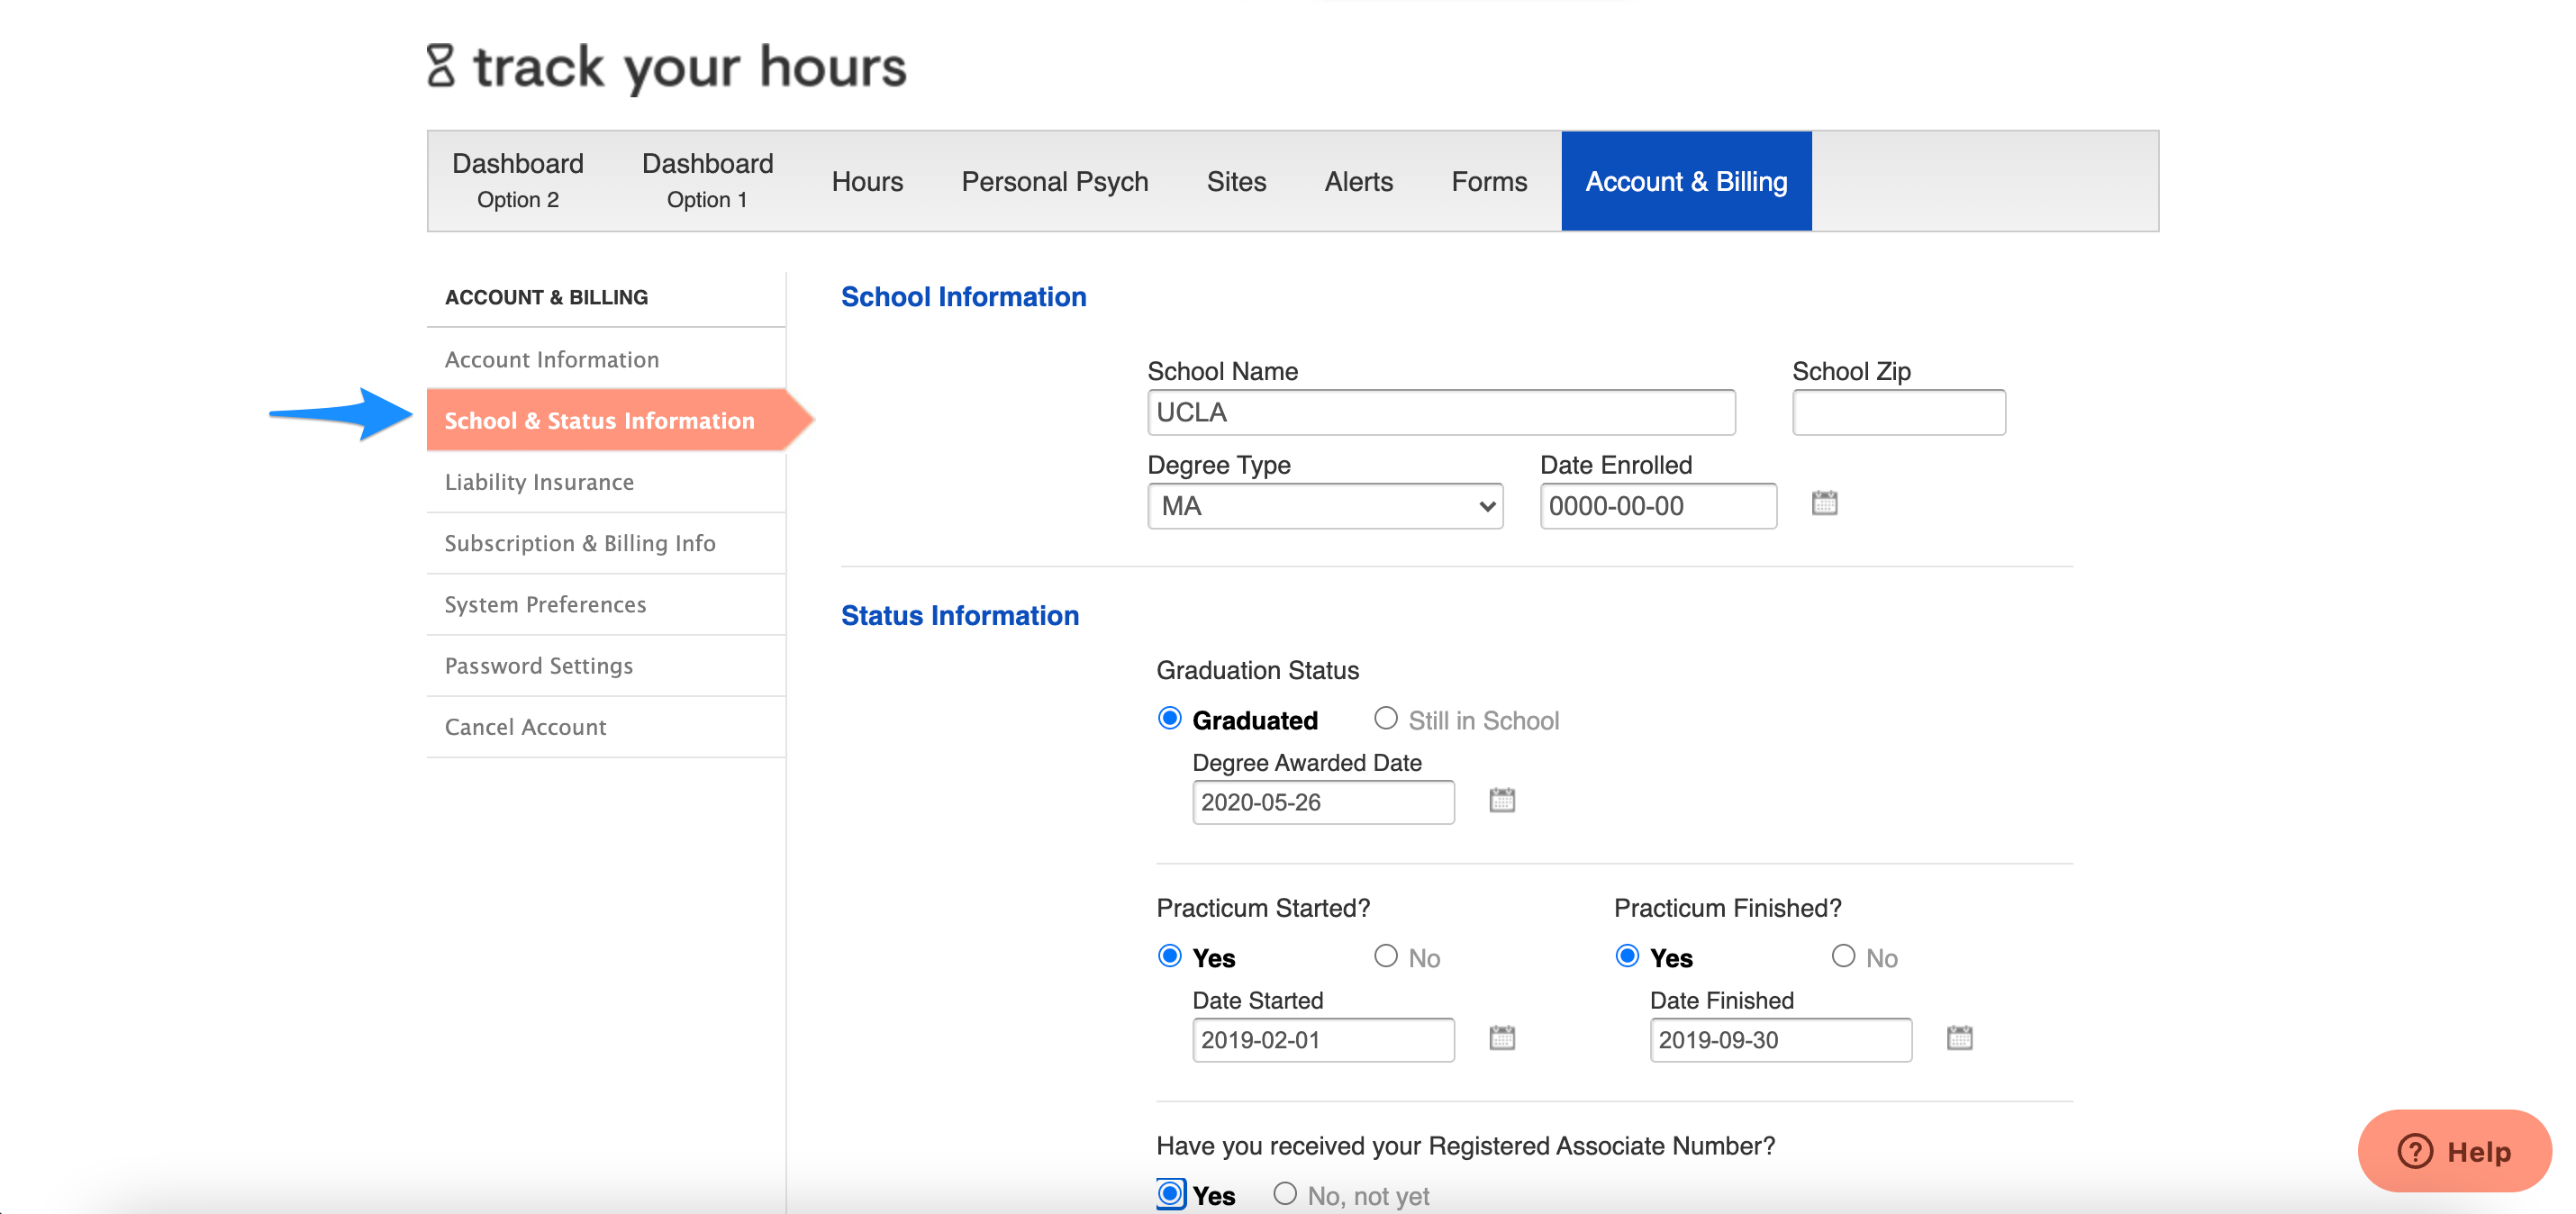Open the Sites tab

[x=1236, y=181]
